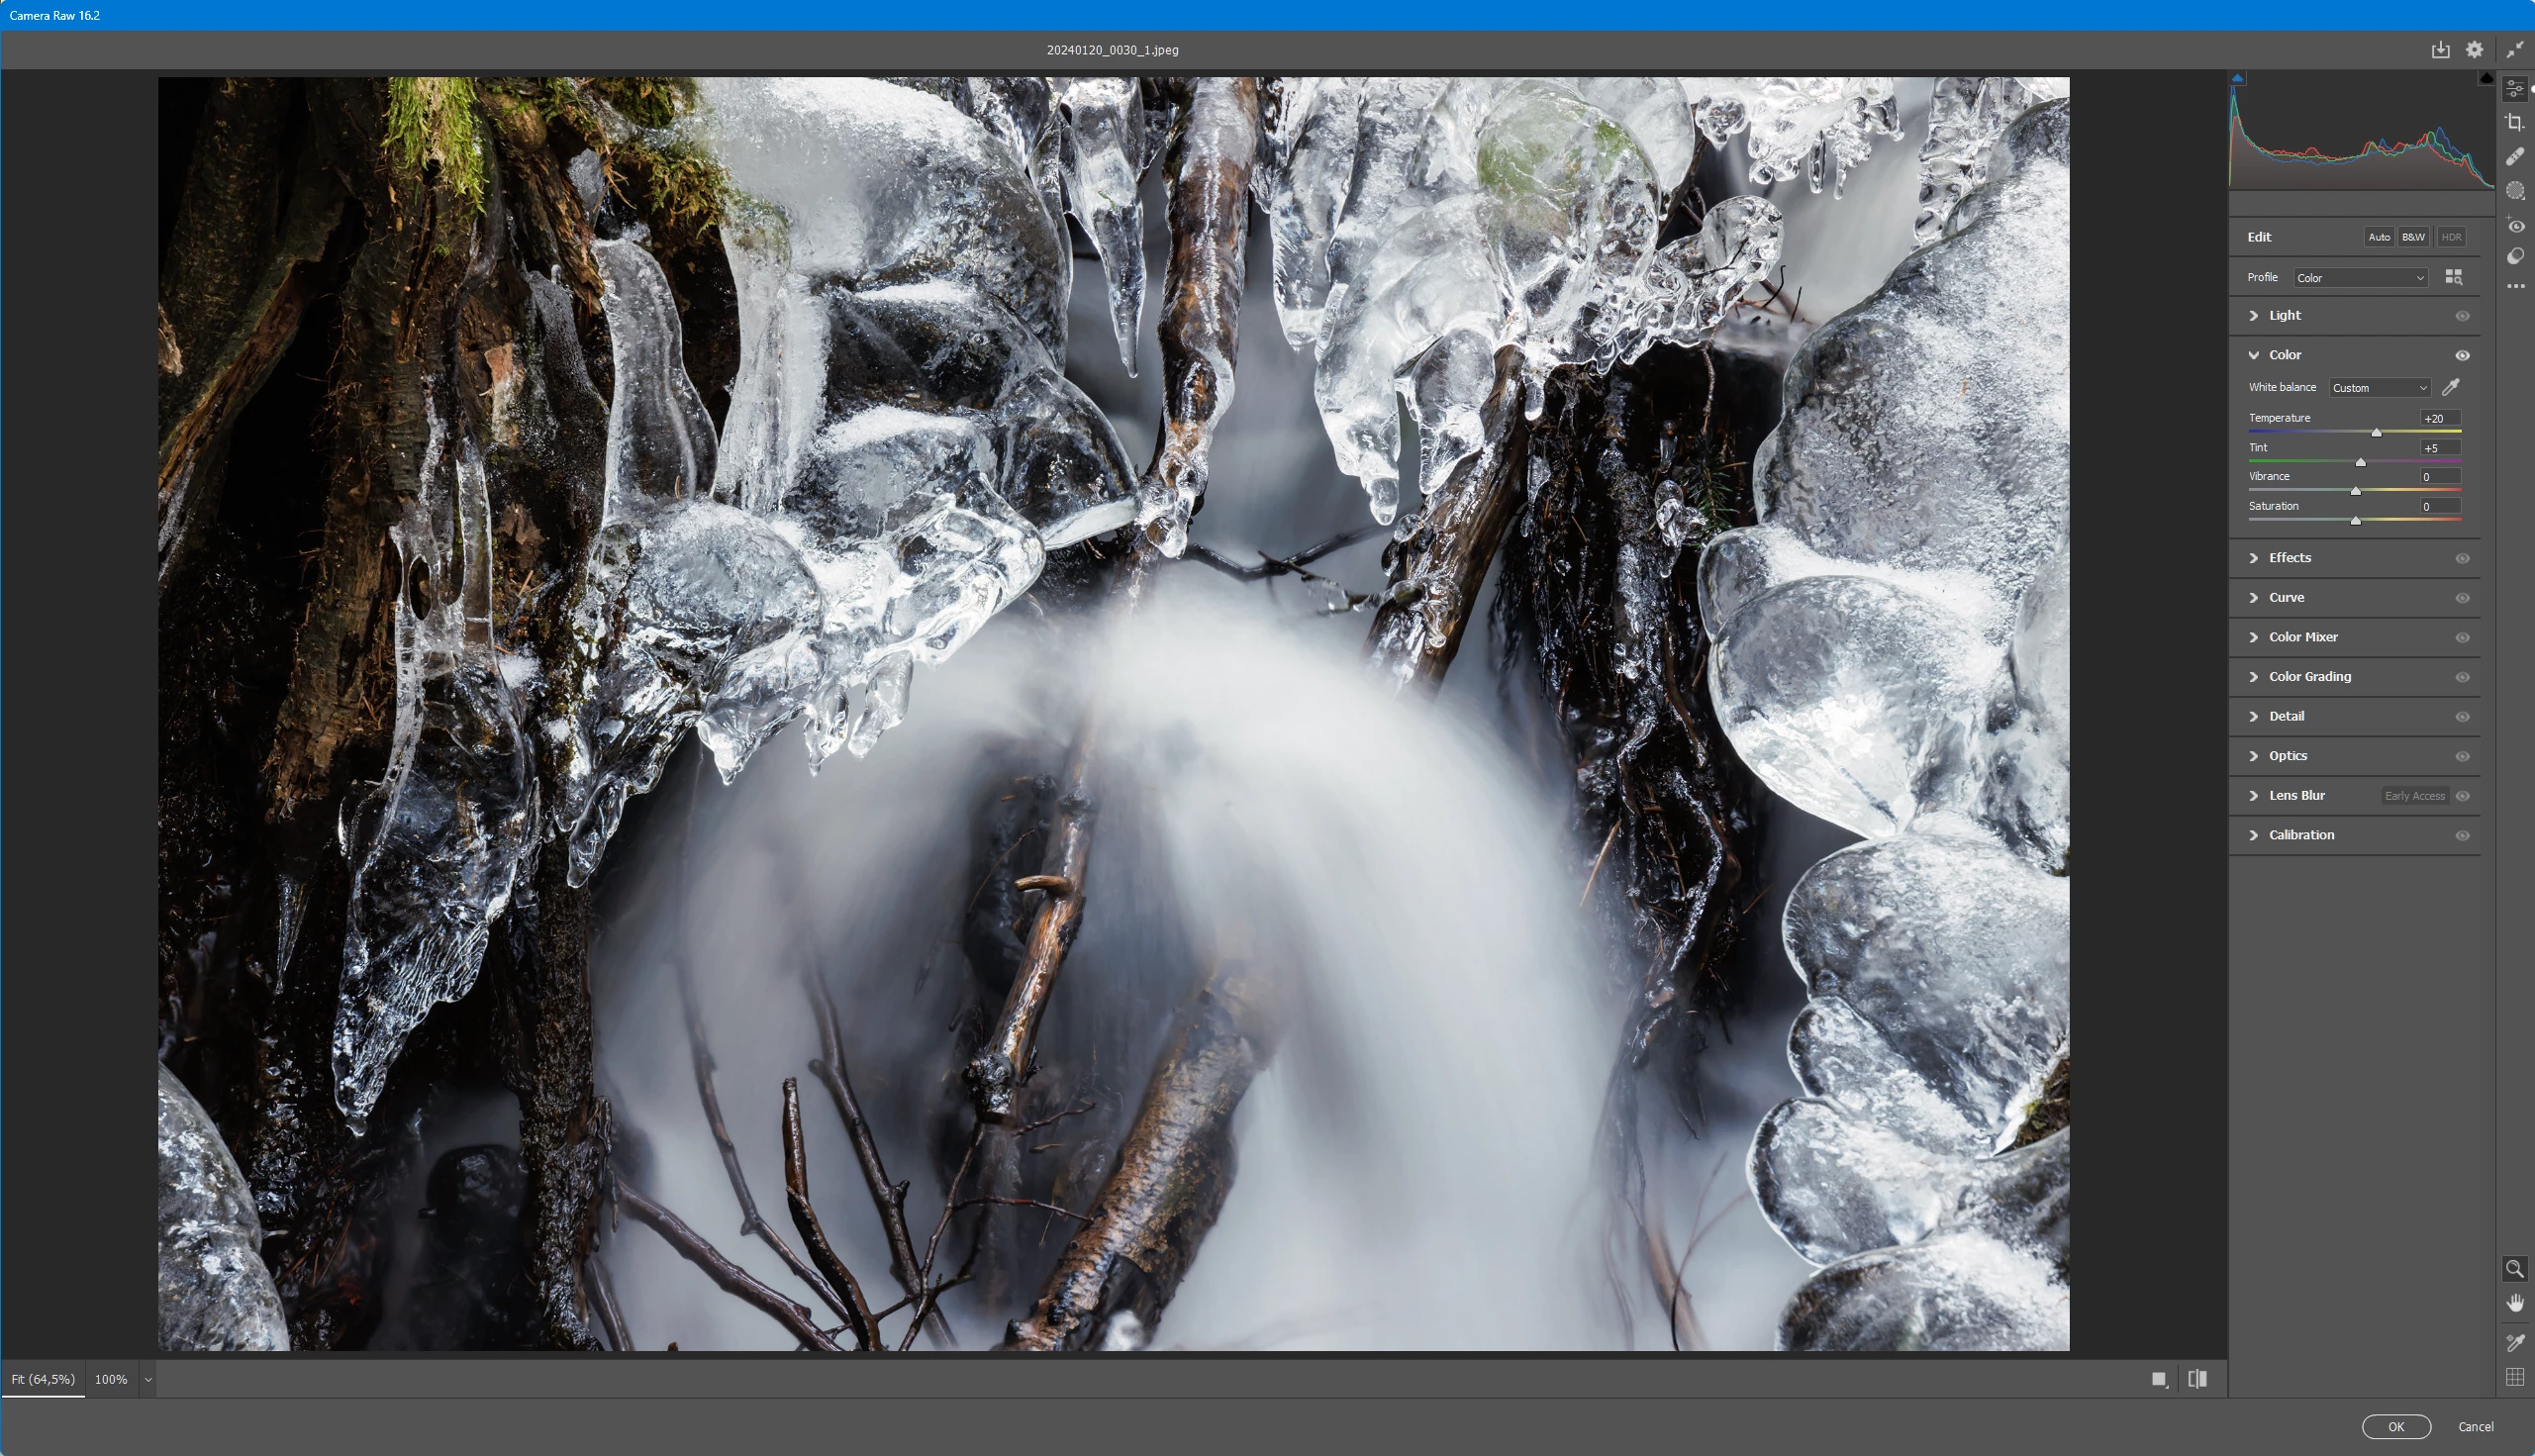2535x1456 pixels.
Task: Open the Masking tool
Action: click(x=2514, y=191)
